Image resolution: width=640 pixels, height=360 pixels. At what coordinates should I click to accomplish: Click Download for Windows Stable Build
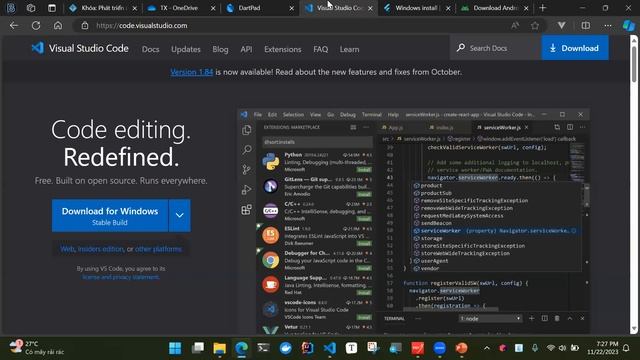(x=110, y=216)
